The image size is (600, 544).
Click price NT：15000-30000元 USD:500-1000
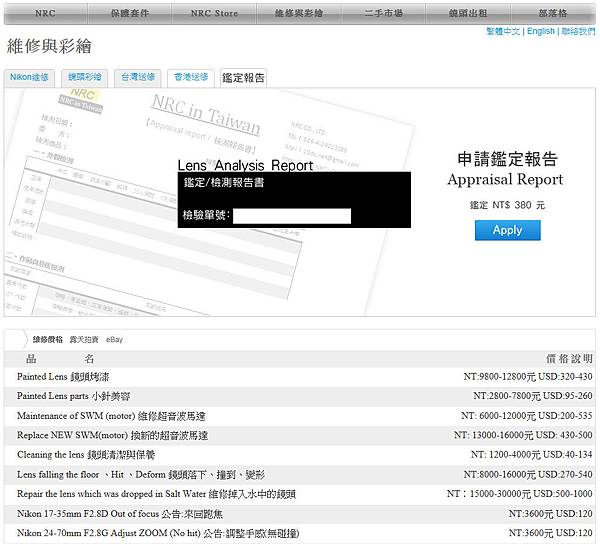click(520, 494)
